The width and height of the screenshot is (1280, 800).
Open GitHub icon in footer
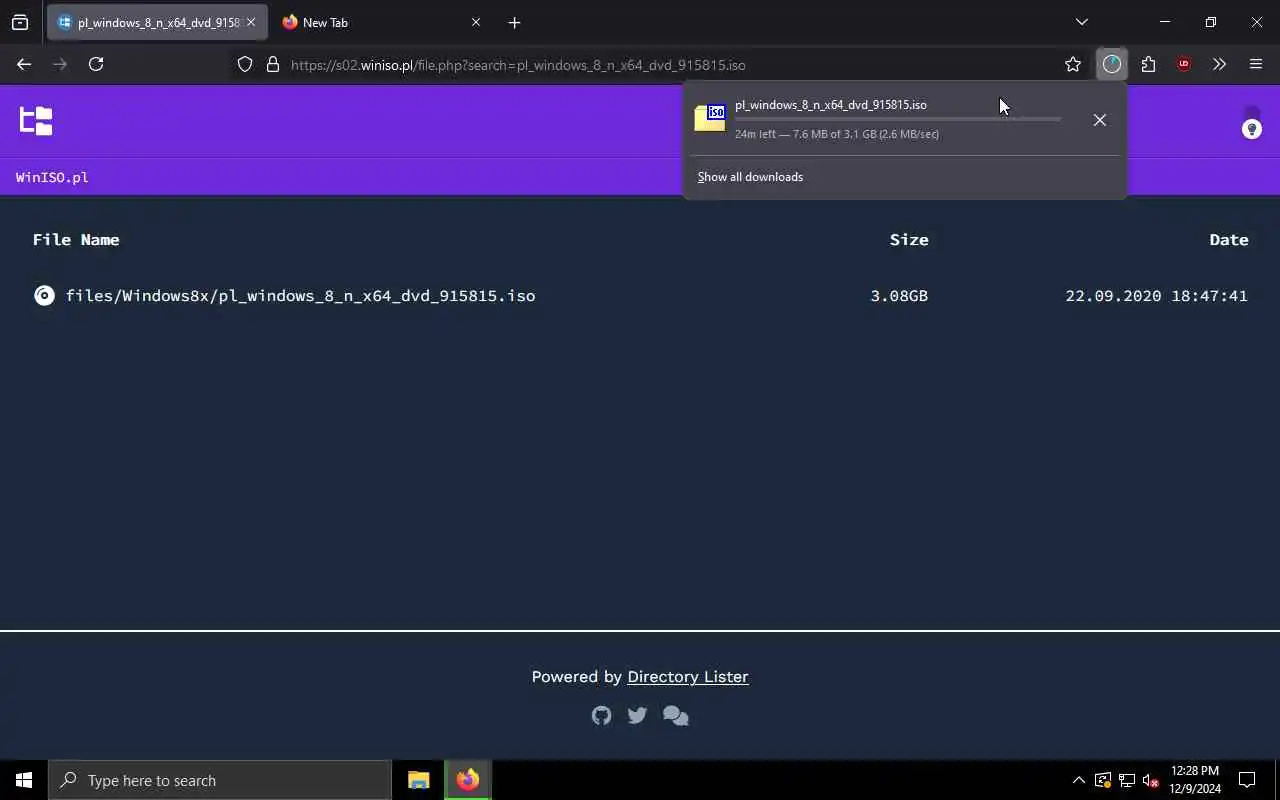point(601,715)
